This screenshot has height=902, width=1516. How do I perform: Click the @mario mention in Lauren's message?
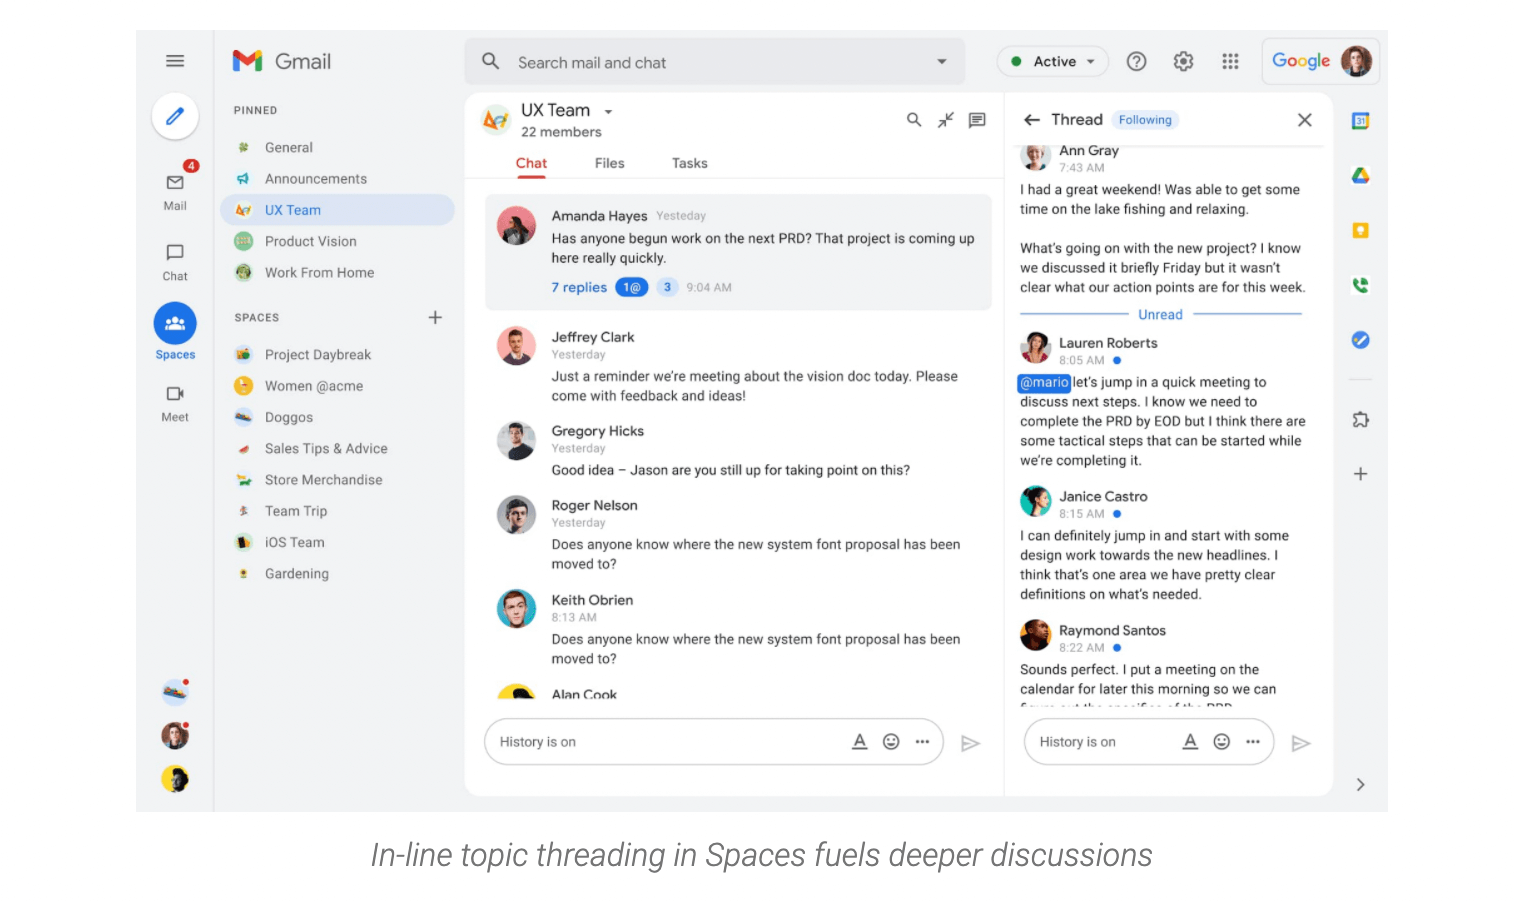coord(1044,382)
